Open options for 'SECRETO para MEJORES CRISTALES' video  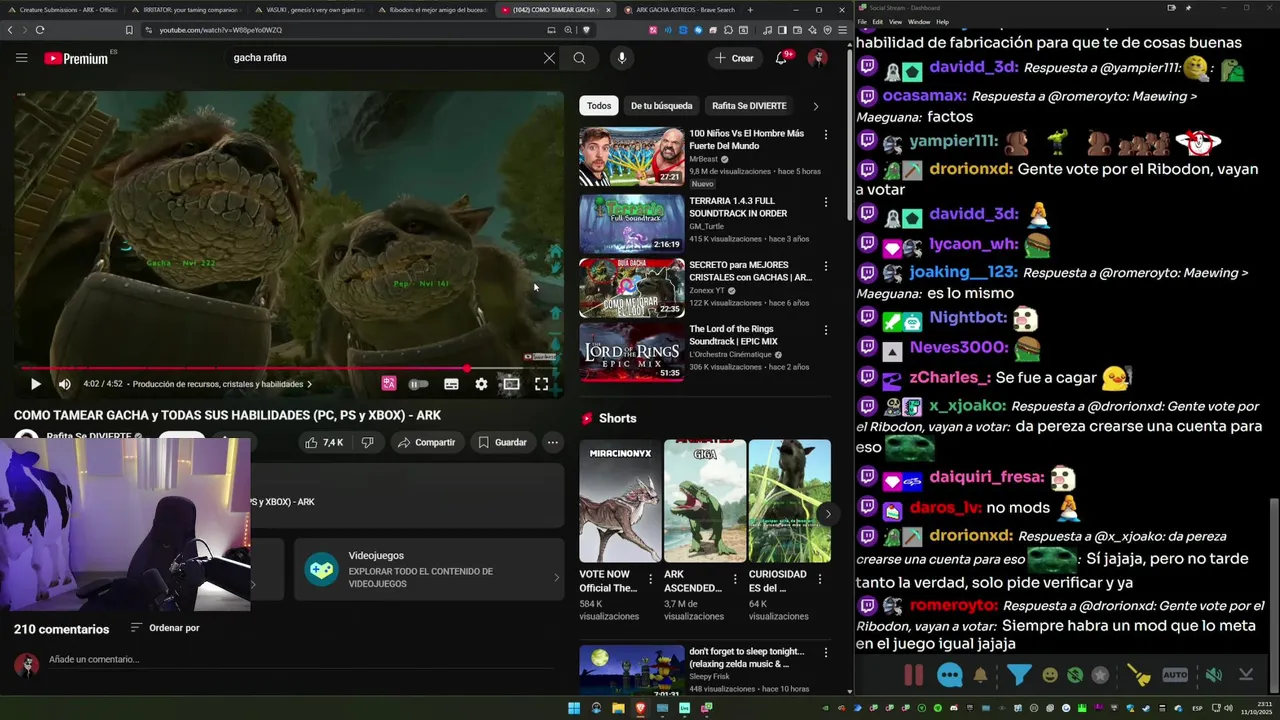(825, 266)
